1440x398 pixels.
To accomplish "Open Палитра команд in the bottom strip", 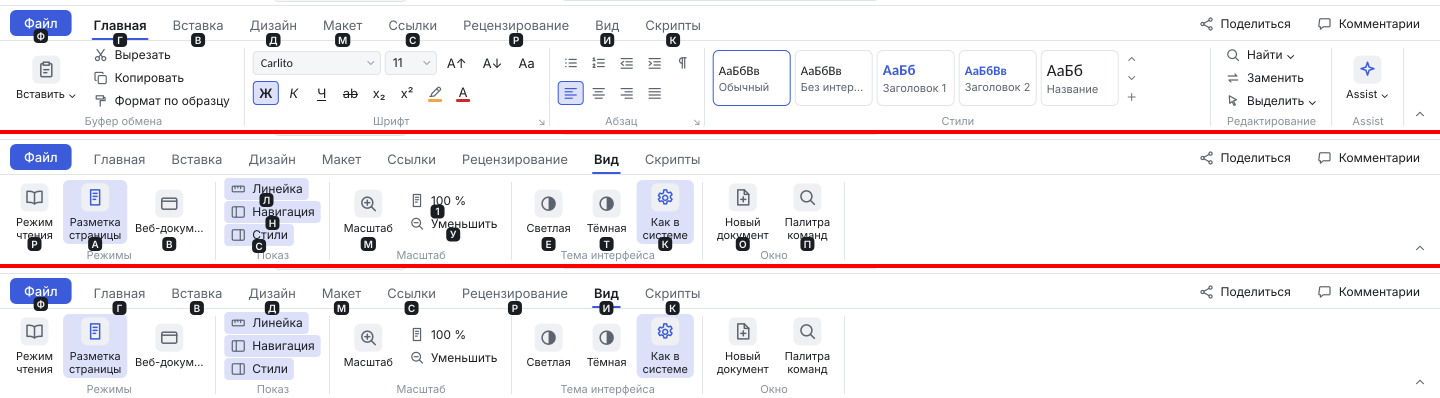I will (806, 346).
